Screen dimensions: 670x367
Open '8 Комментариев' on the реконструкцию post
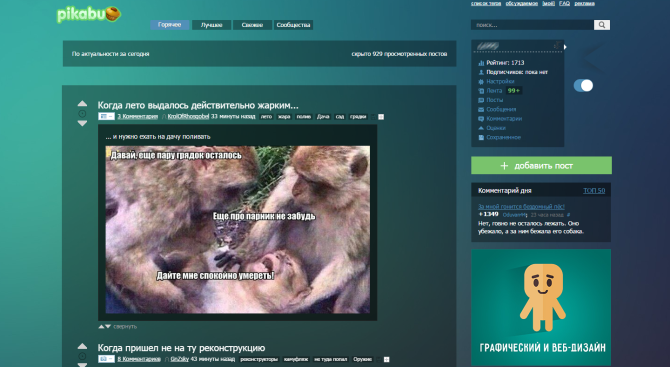tap(139, 359)
